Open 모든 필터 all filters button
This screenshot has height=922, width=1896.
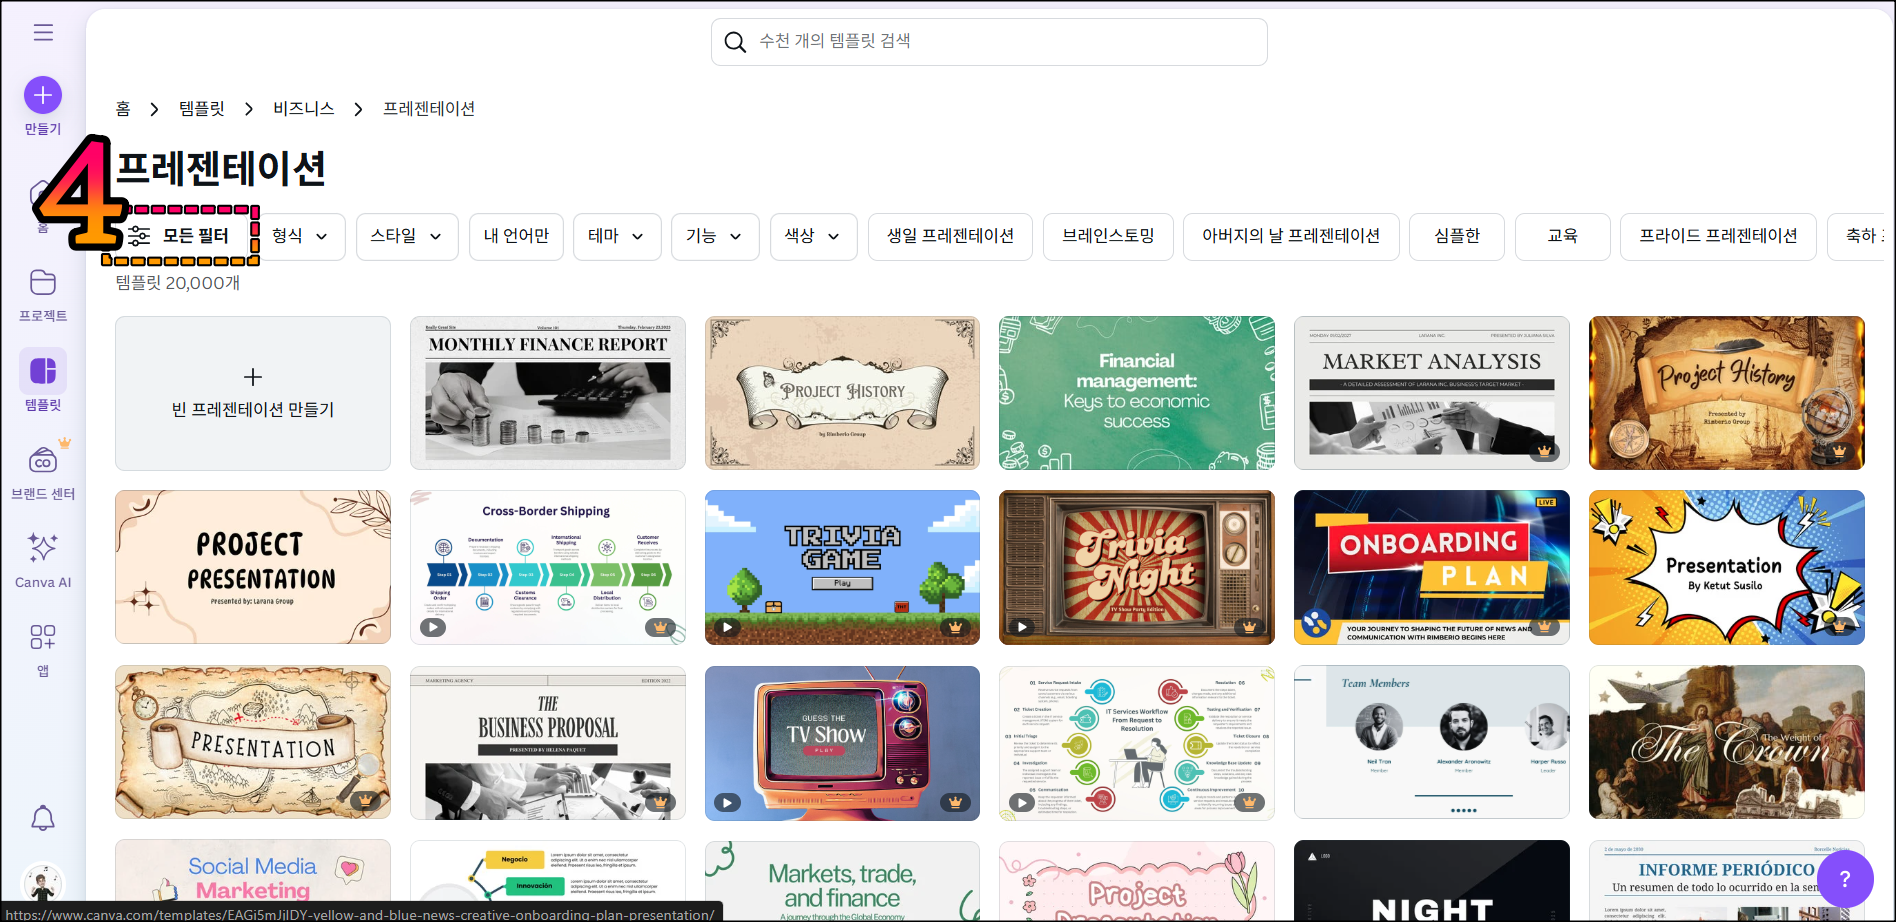pos(182,237)
